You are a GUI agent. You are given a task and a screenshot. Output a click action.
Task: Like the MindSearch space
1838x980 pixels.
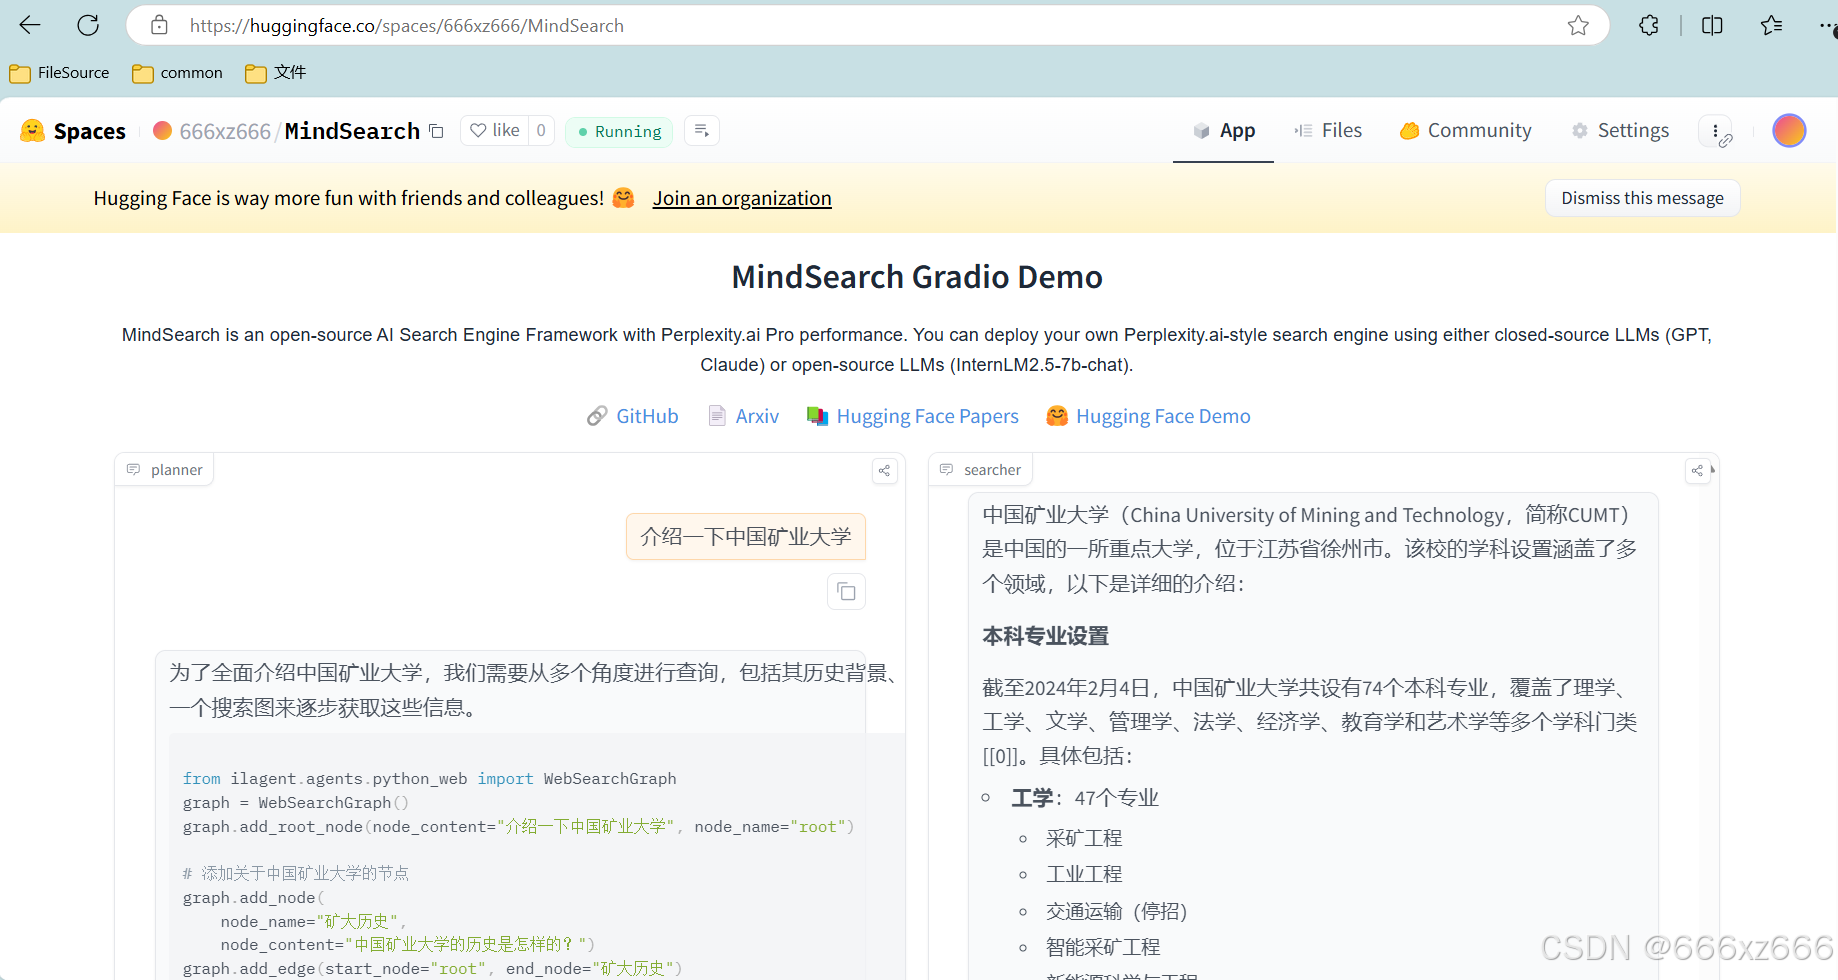click(495, 130)
